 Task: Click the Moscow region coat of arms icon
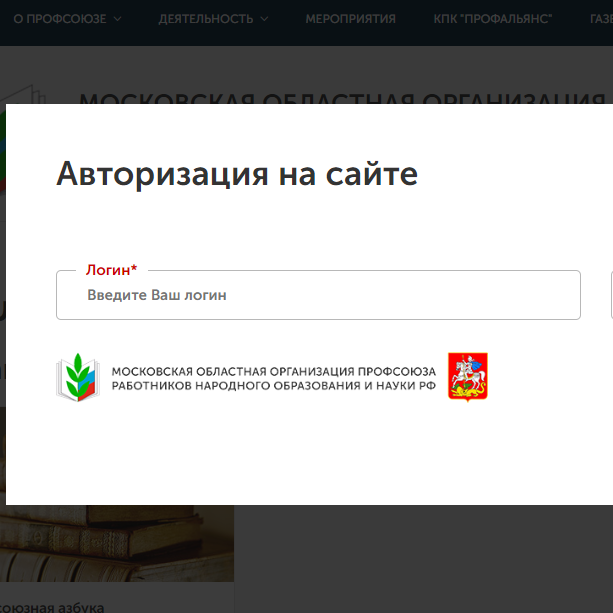tap(468, 377)
